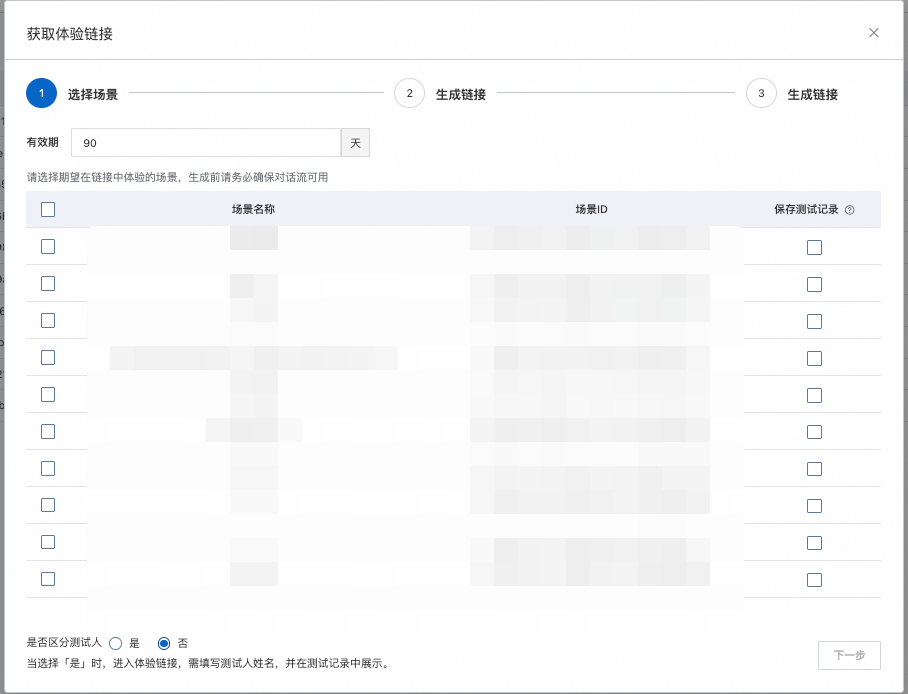This screenshot has width=908, height=694.
Task: Check the third row's scene selection checkbox
Action: click(48, 320)
